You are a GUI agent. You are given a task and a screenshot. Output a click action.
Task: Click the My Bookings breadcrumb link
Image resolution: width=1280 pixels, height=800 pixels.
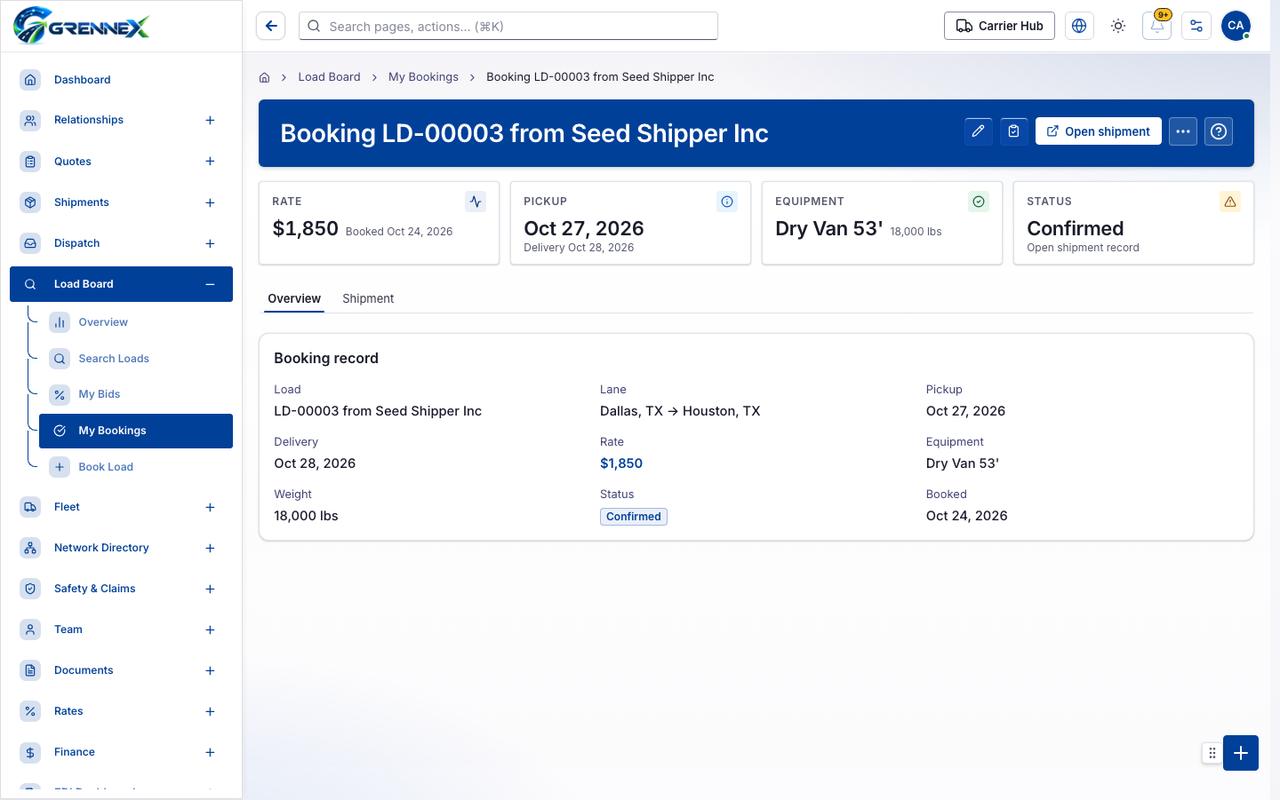click(x=423, y=77)
